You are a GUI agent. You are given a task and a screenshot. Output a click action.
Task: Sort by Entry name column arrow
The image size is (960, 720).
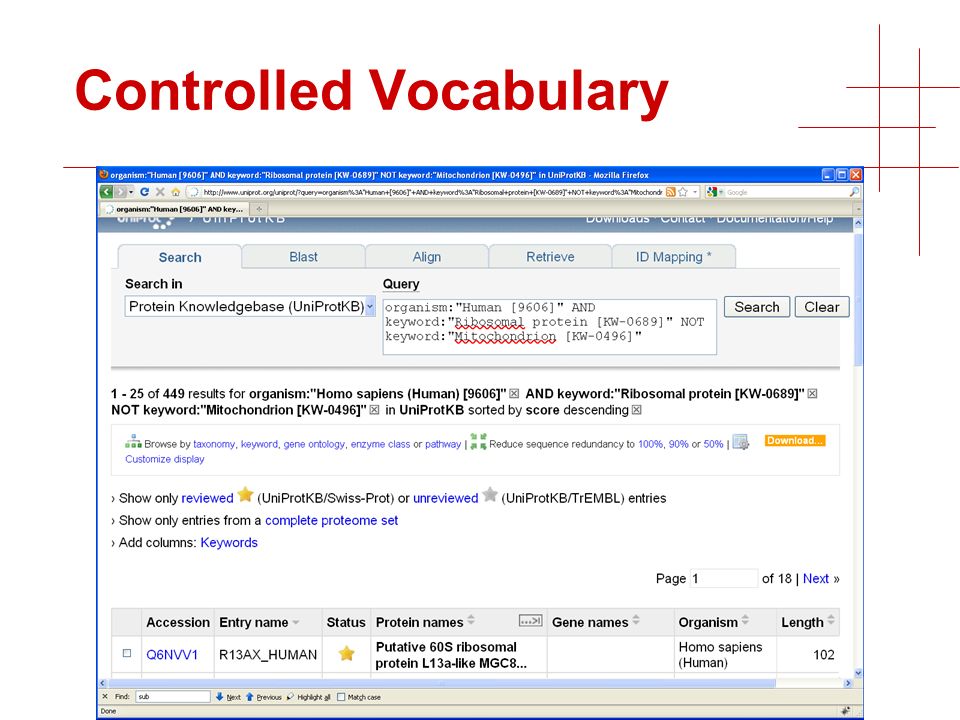[x=296, y=623]
